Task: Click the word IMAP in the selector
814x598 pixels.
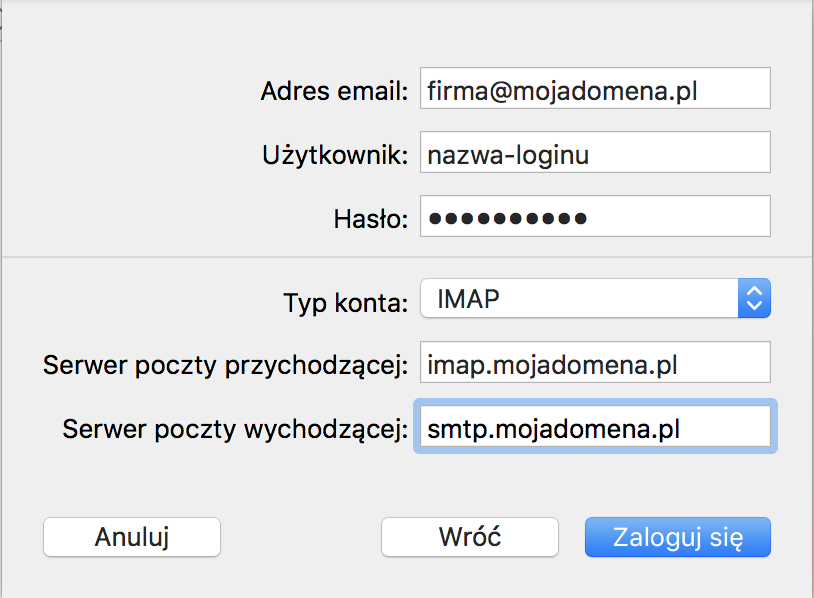Action: click(468, 299)
